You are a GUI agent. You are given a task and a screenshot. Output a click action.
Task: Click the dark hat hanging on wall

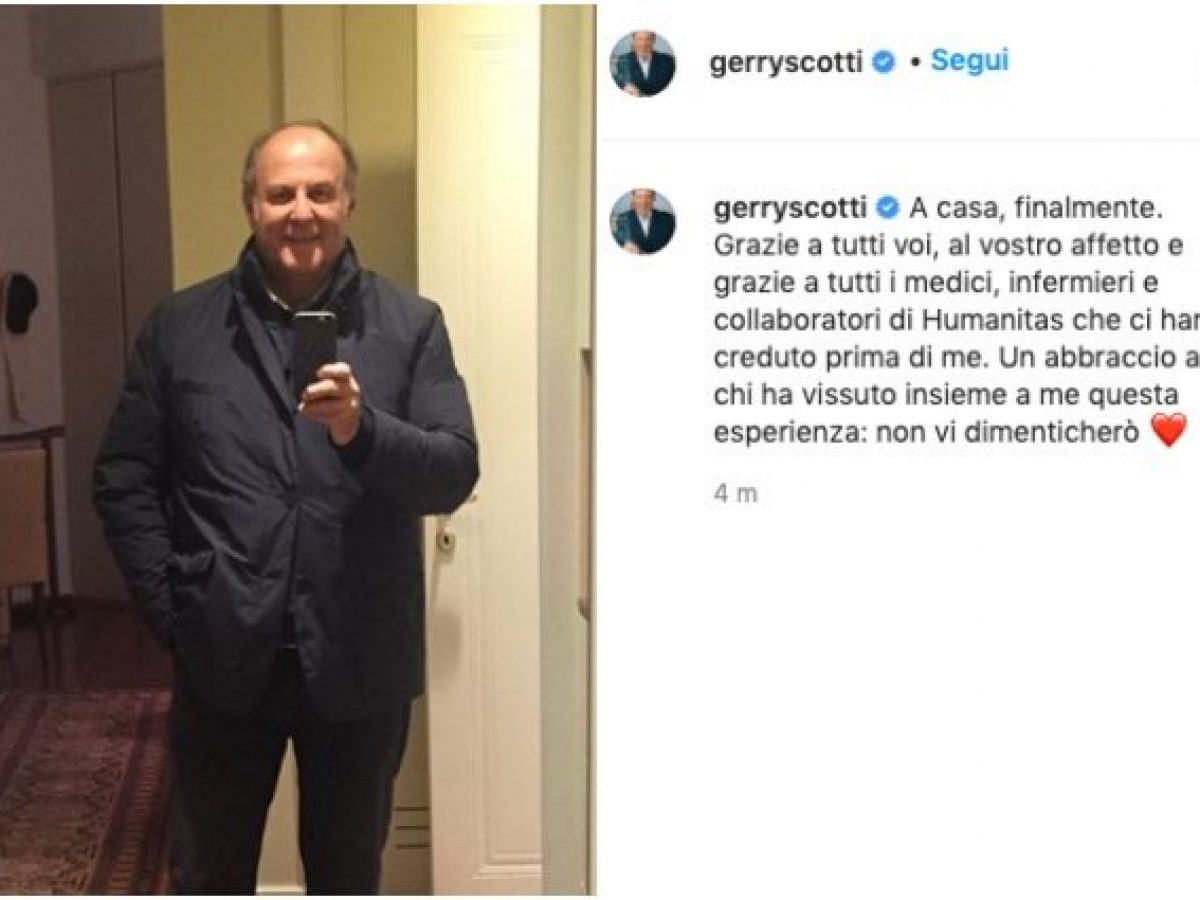20,302
